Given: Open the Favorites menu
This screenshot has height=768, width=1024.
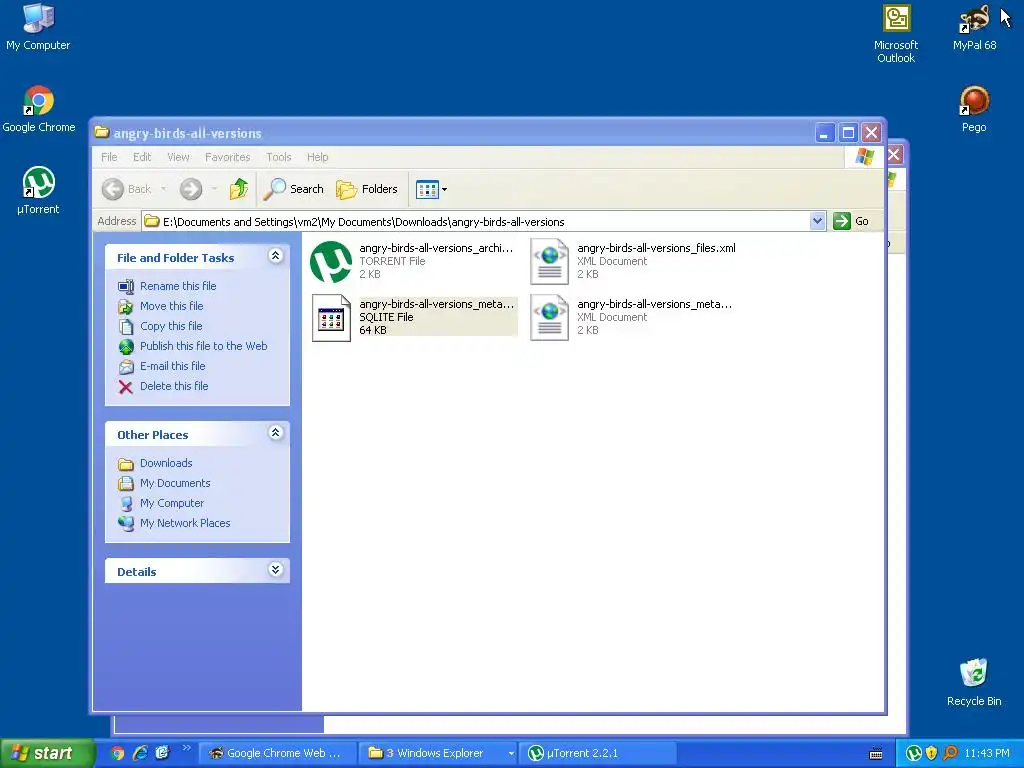Looking at the screenshot, I should tap(227, 157).
